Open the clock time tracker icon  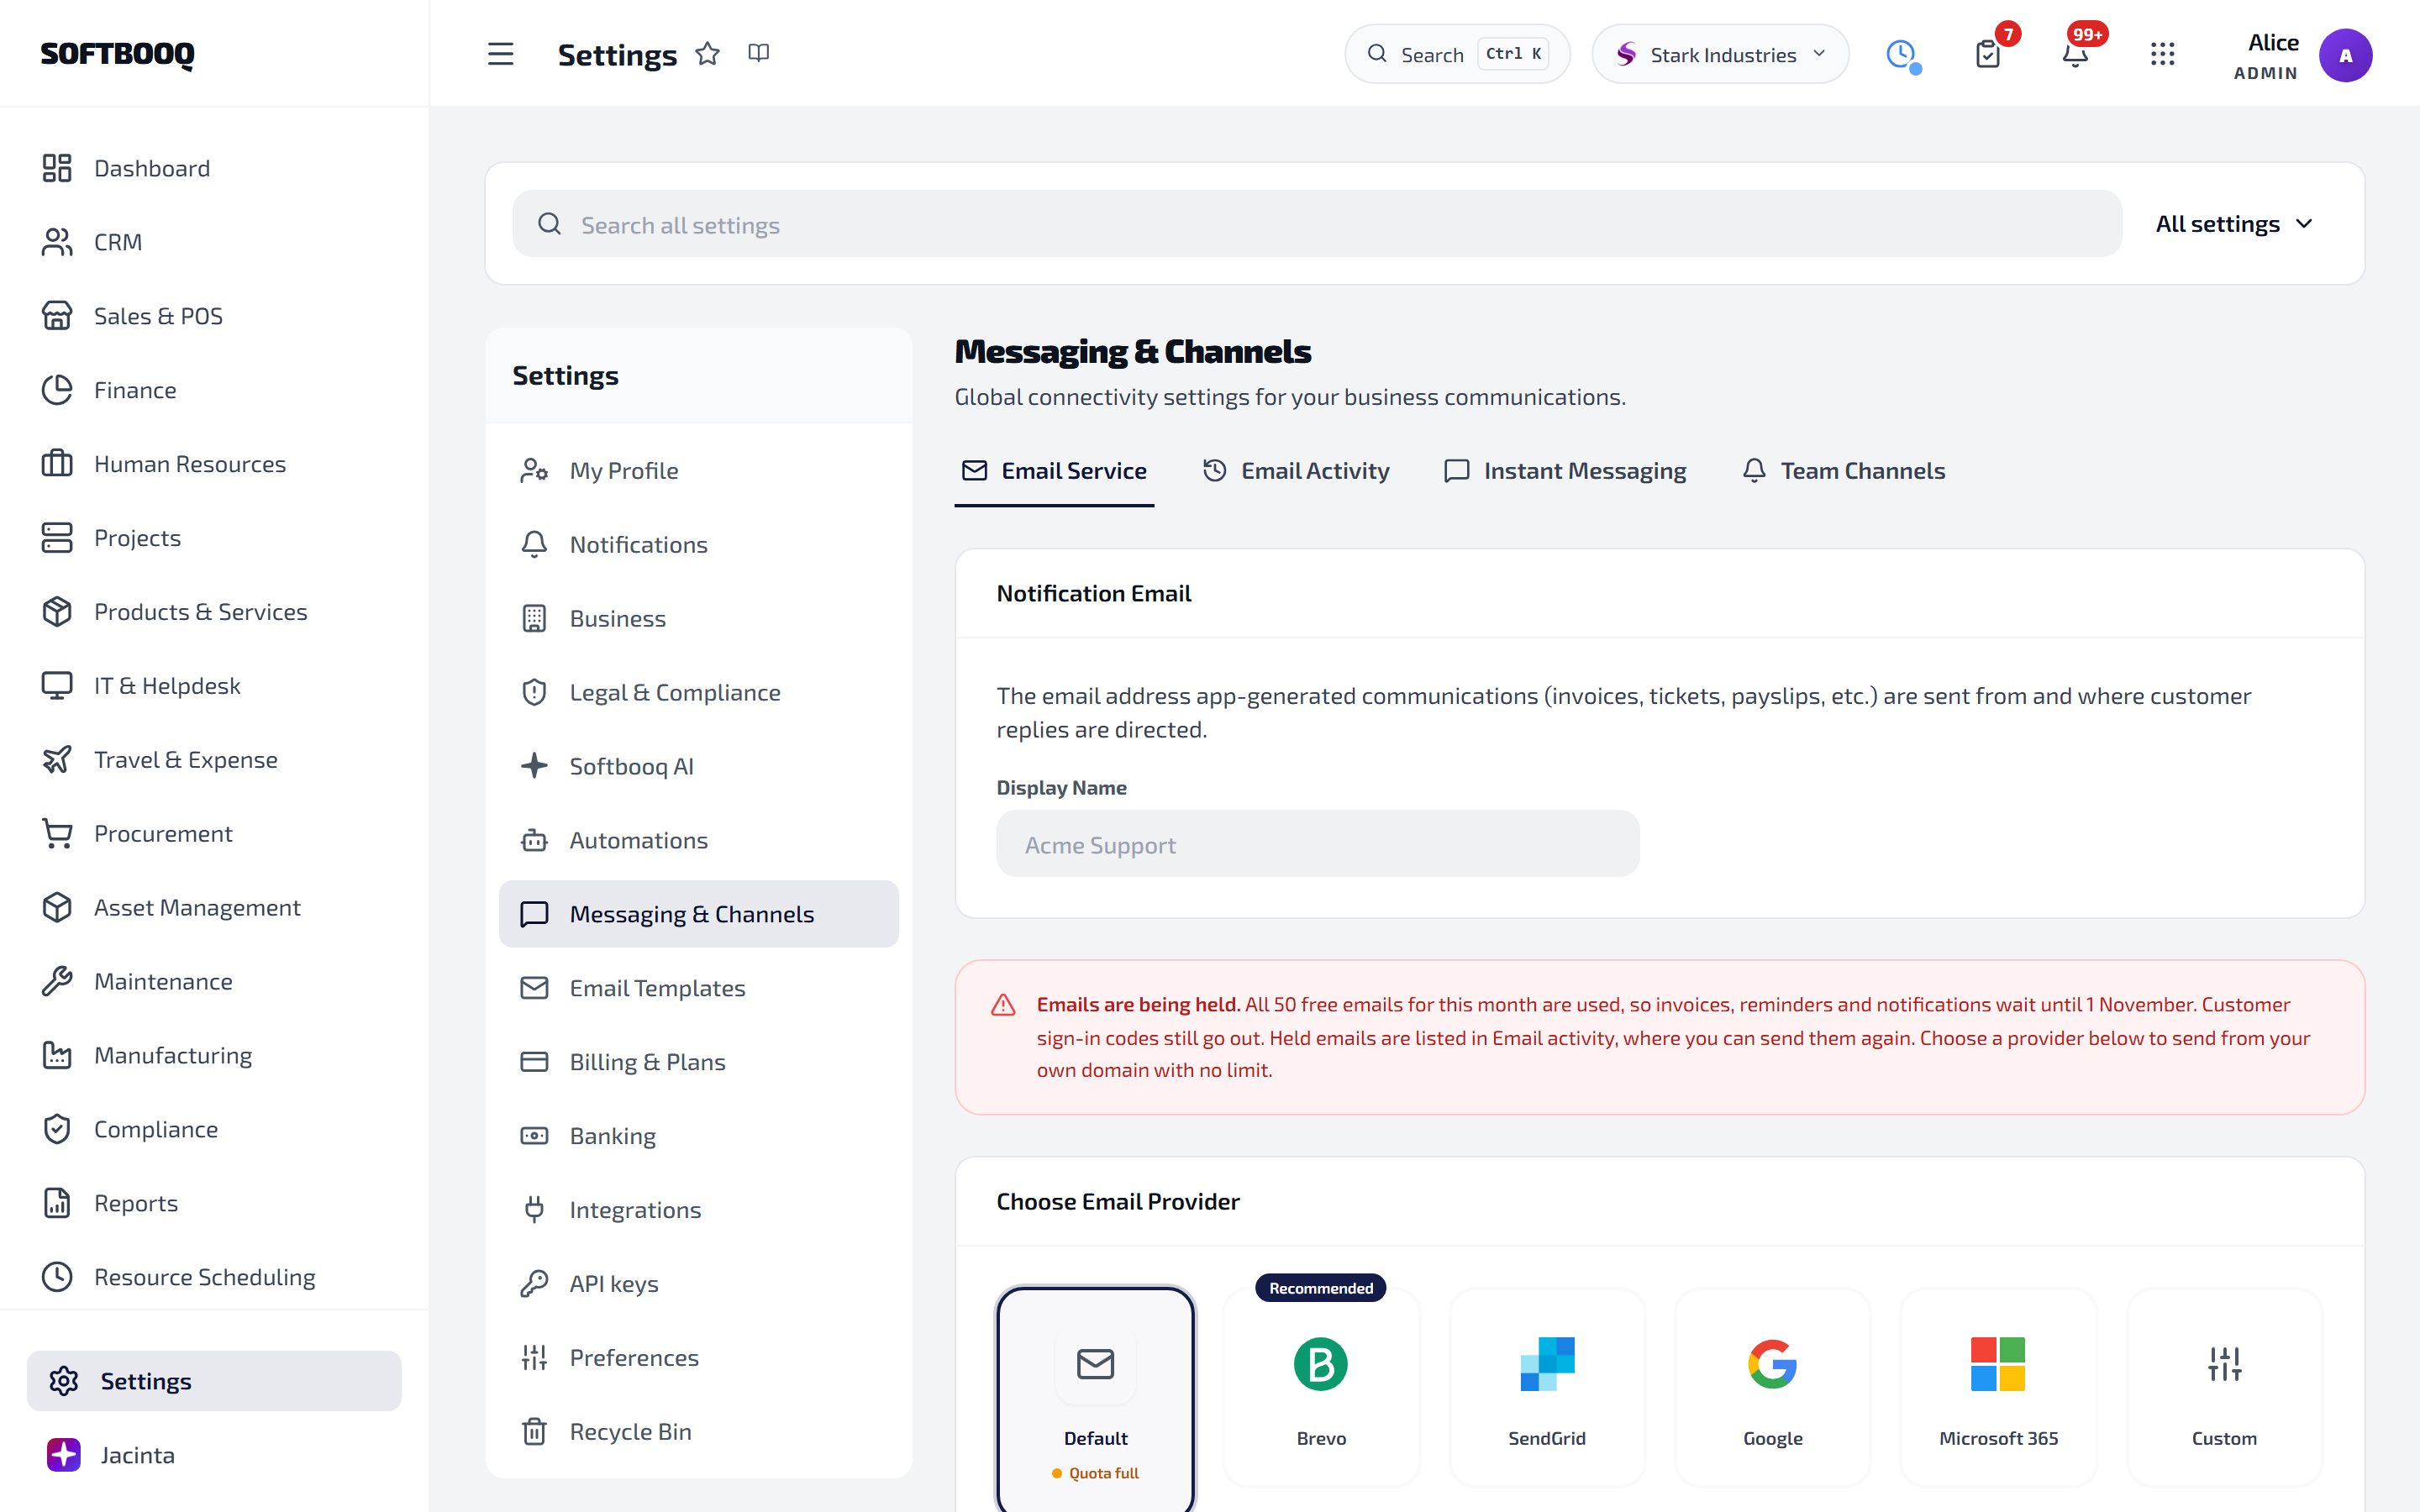[x=1901, y=54]
